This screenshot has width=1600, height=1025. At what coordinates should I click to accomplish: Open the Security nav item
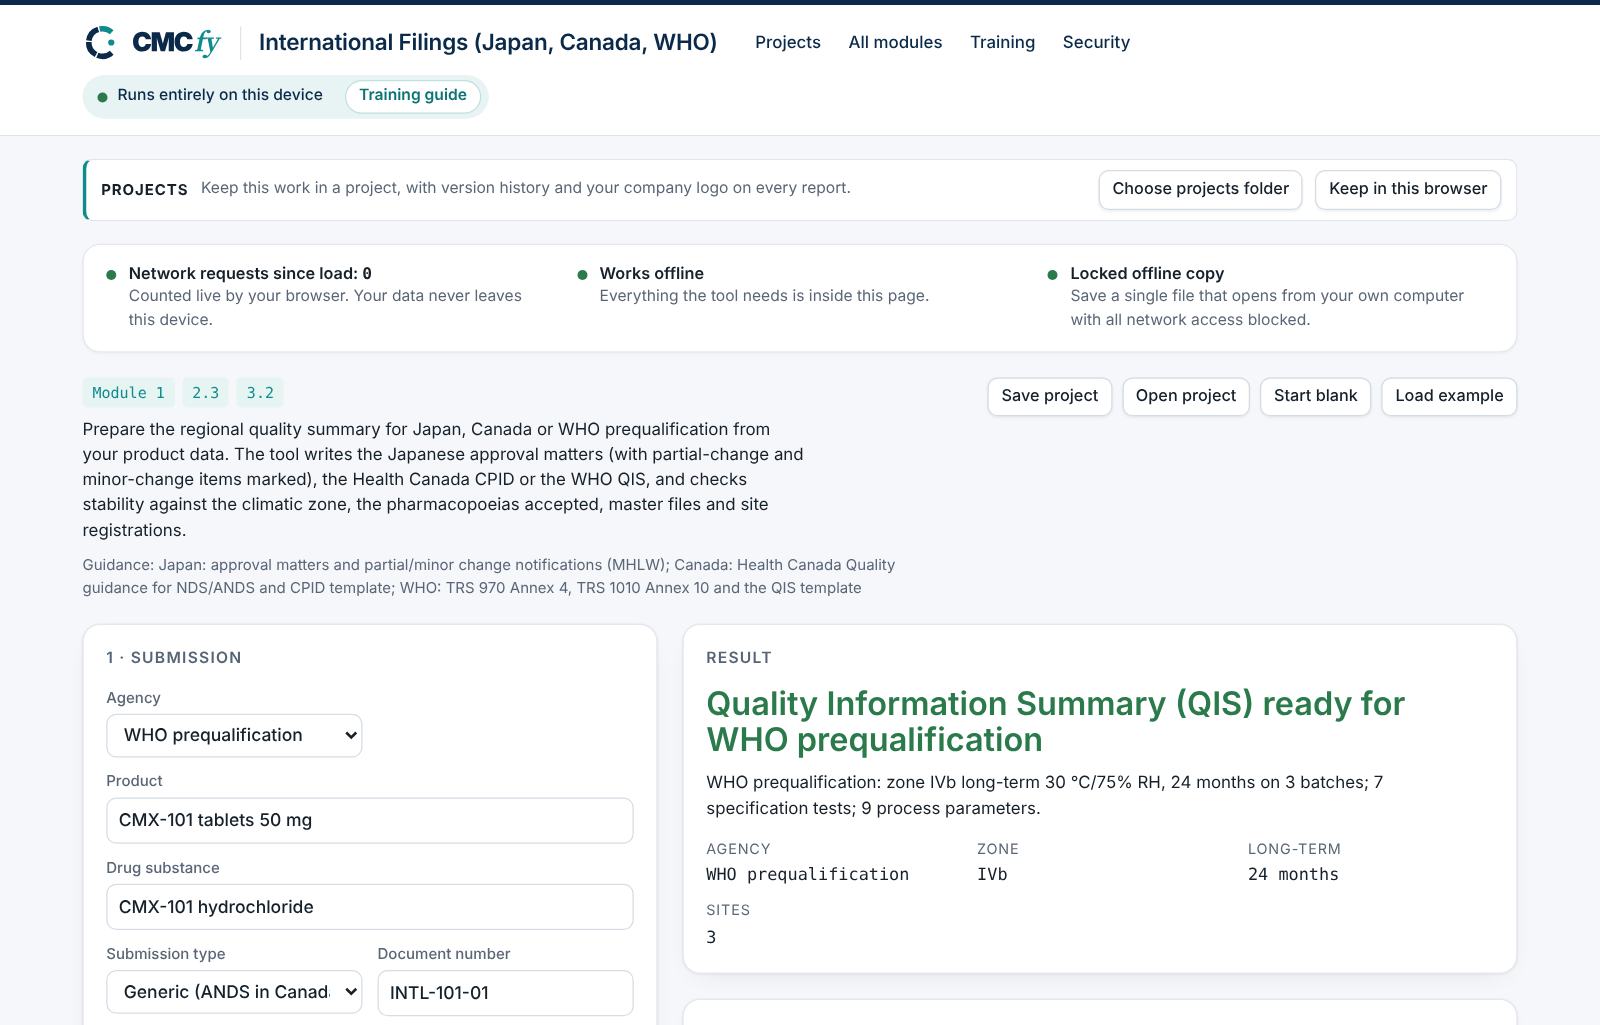coord(1096,42)
